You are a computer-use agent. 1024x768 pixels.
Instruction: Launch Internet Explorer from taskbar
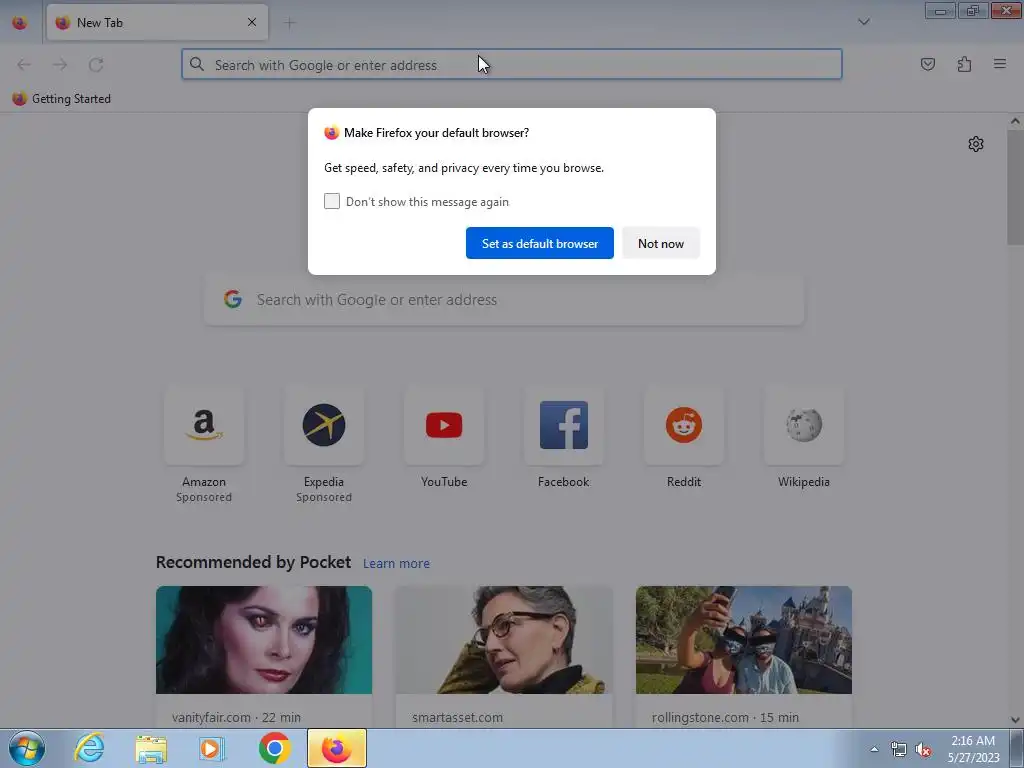tap(89, 748)
